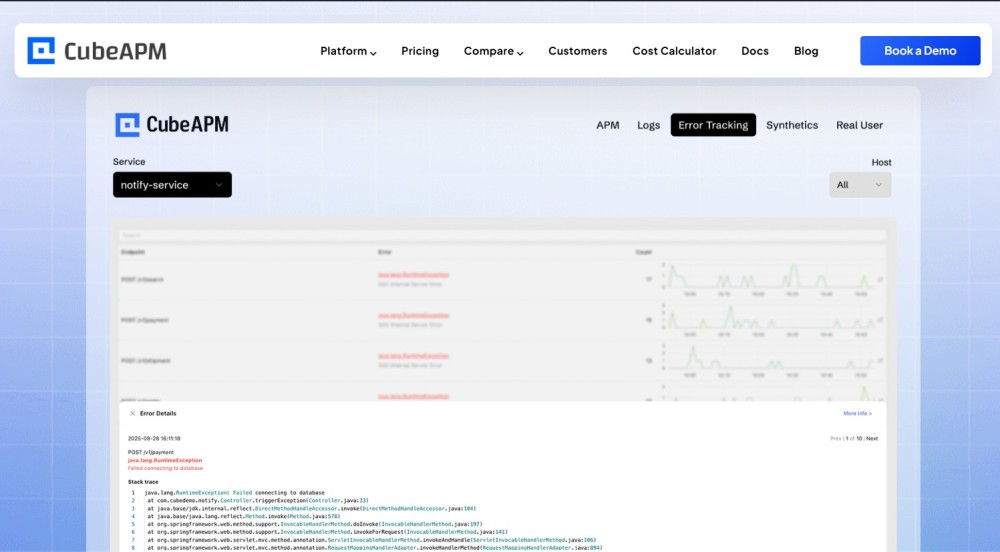Image resolution: width=1000 pixels, height=552 pixels.
Task: Click the red 'java.lang.RuntimeException' error name in Error Details
Action: coord(165,460)
